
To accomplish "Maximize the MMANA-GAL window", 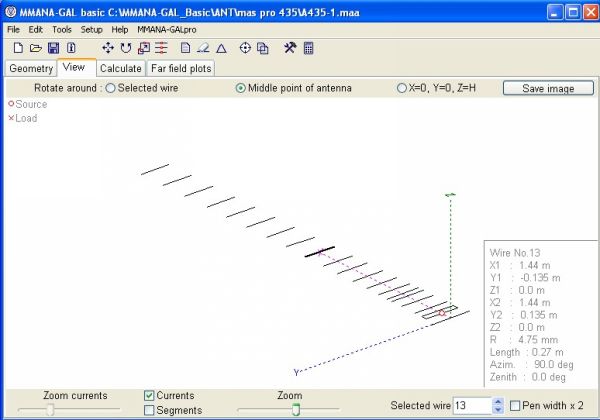I will tap(573, 12).
